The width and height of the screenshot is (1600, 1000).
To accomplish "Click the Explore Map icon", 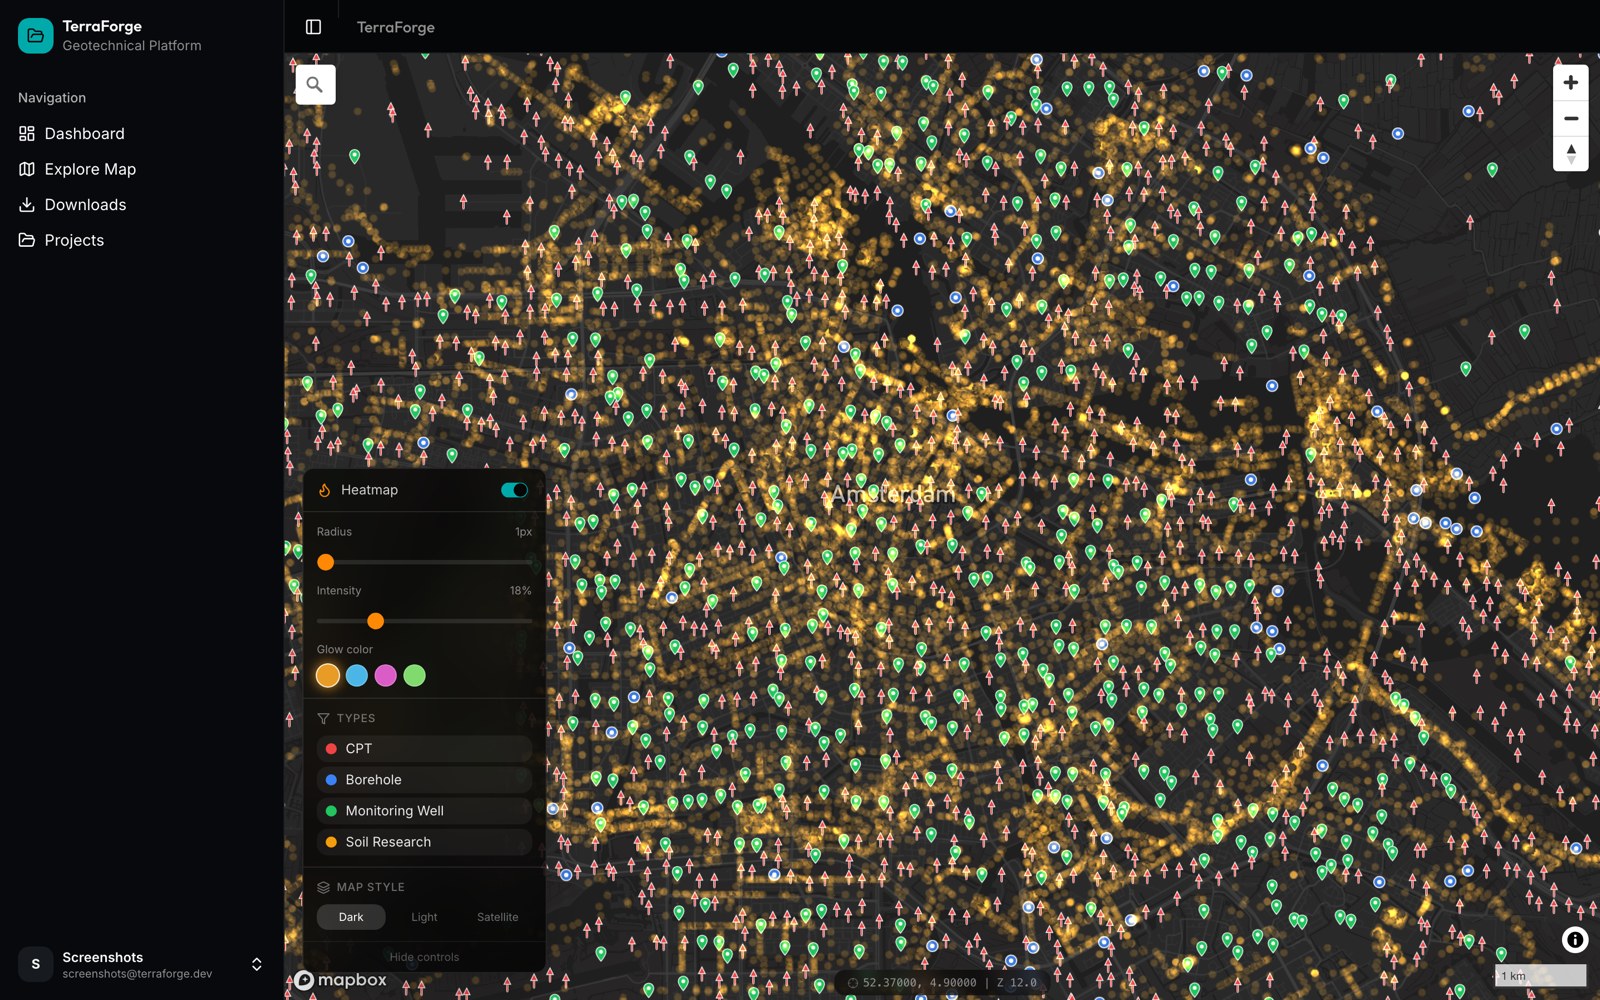I will coord(27,169).
